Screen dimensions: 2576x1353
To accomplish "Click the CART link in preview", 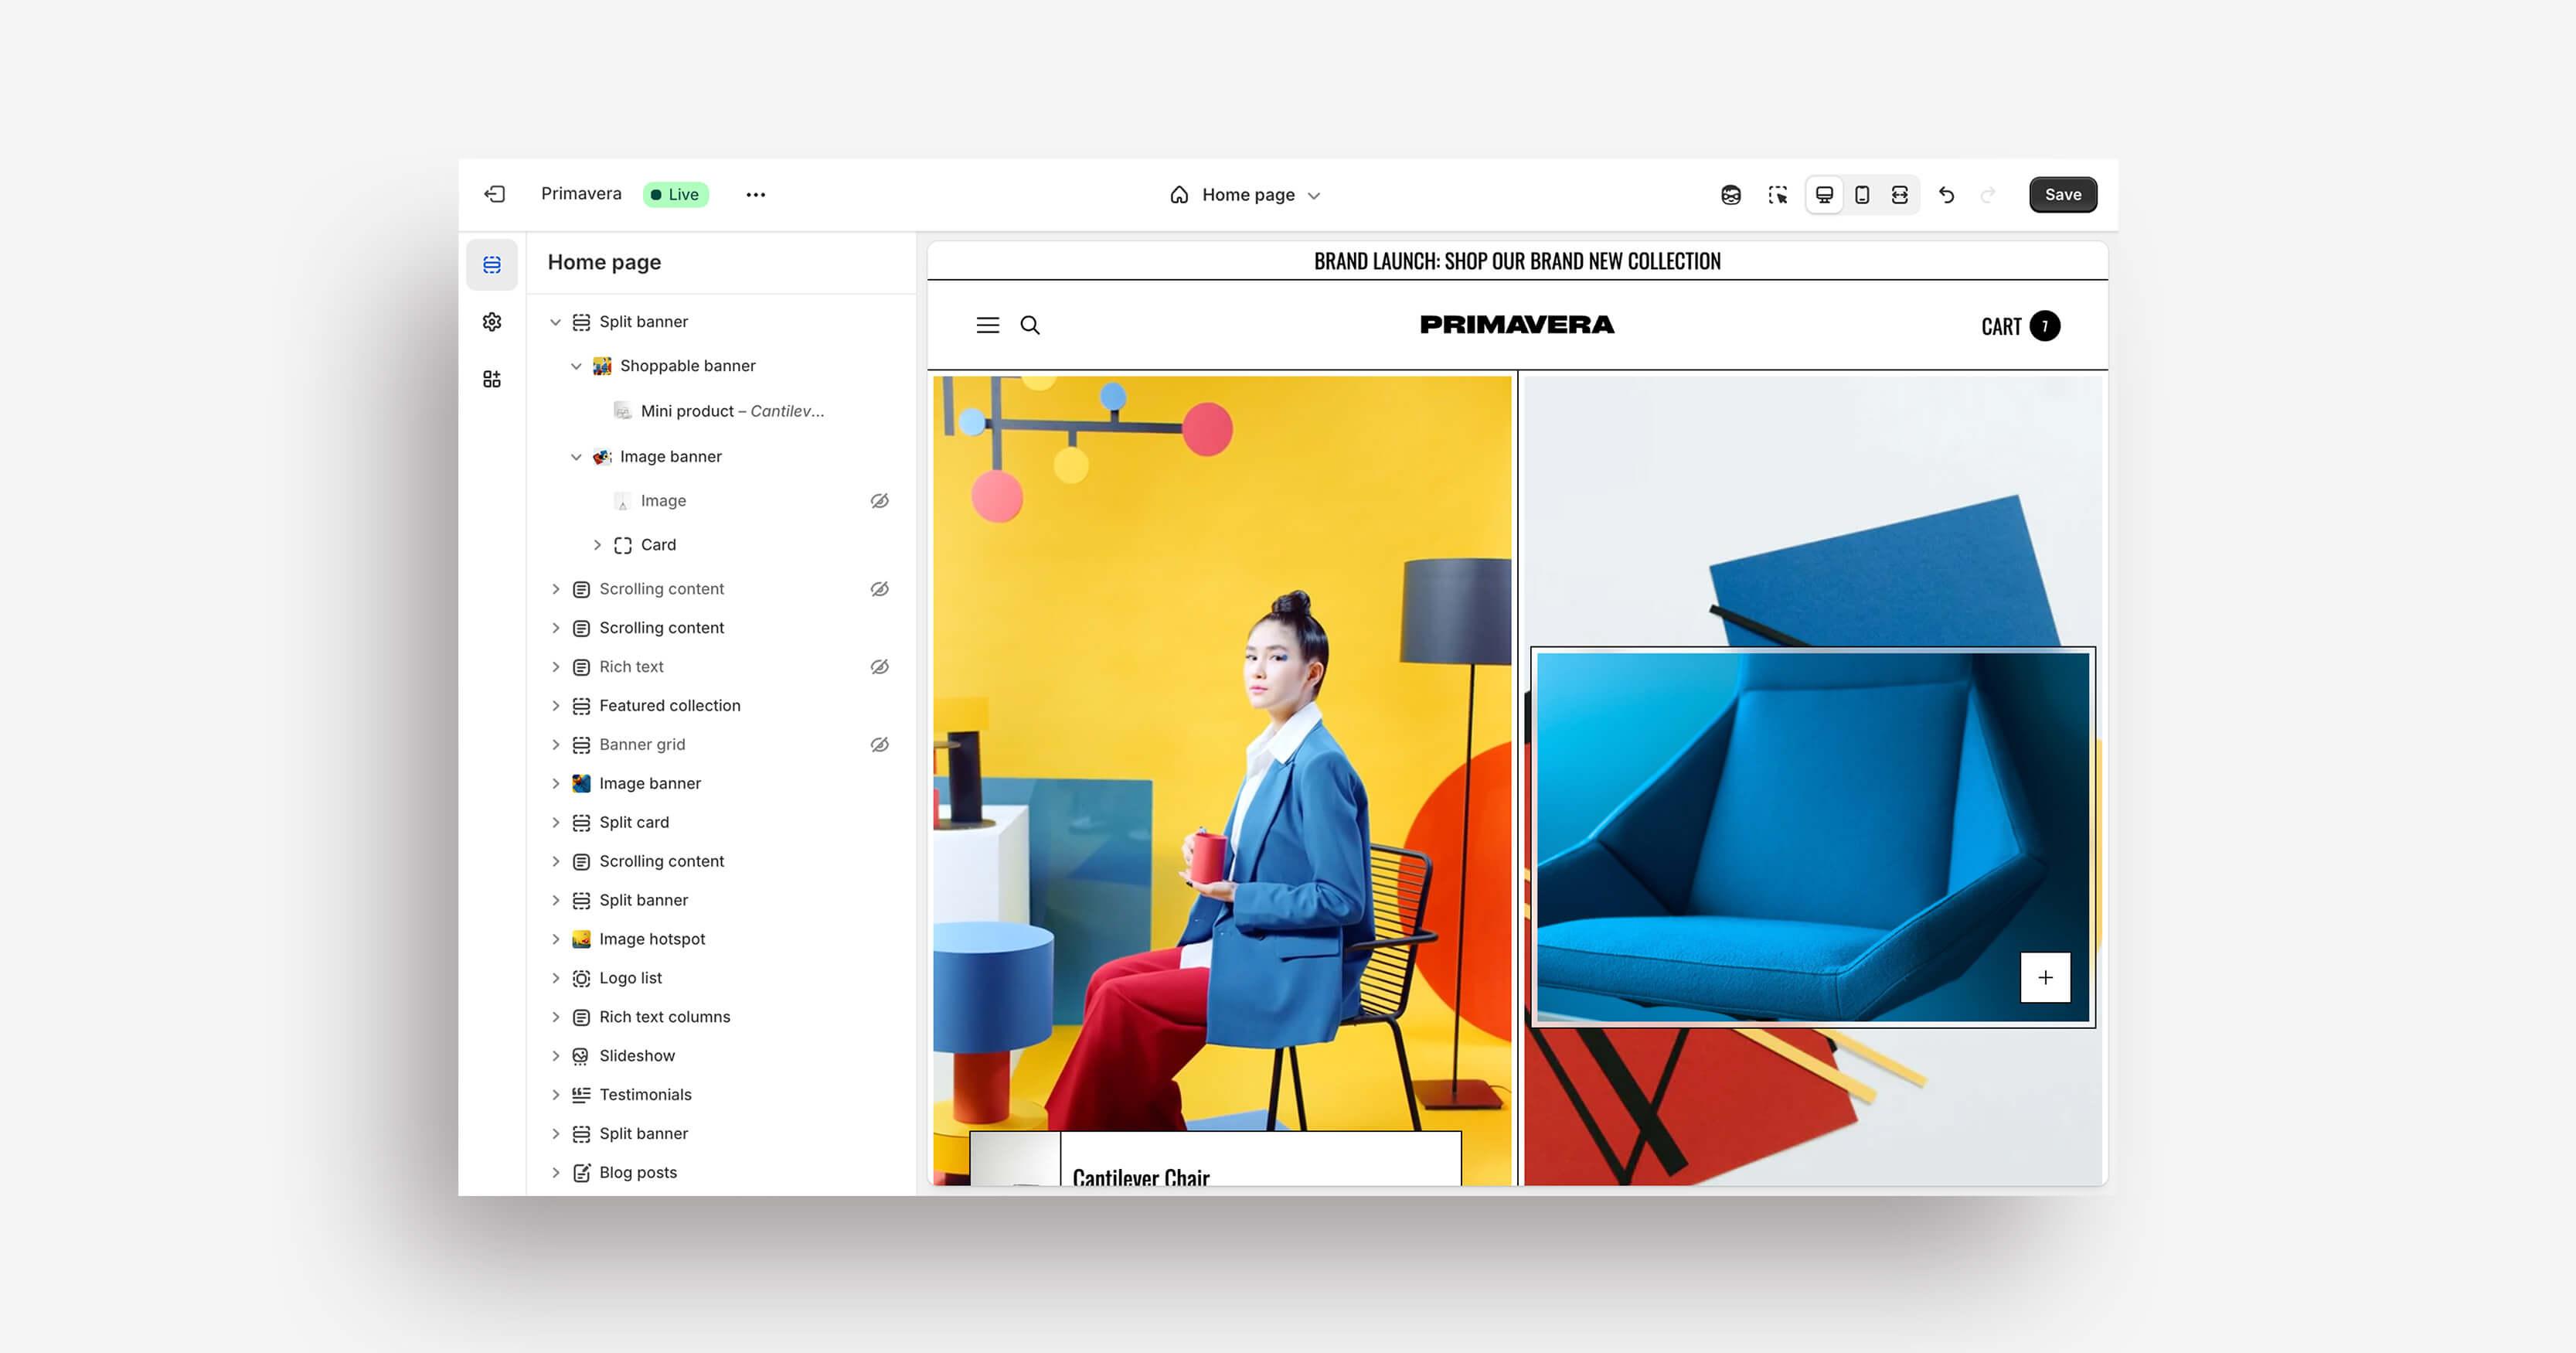I will (2001, 327).
